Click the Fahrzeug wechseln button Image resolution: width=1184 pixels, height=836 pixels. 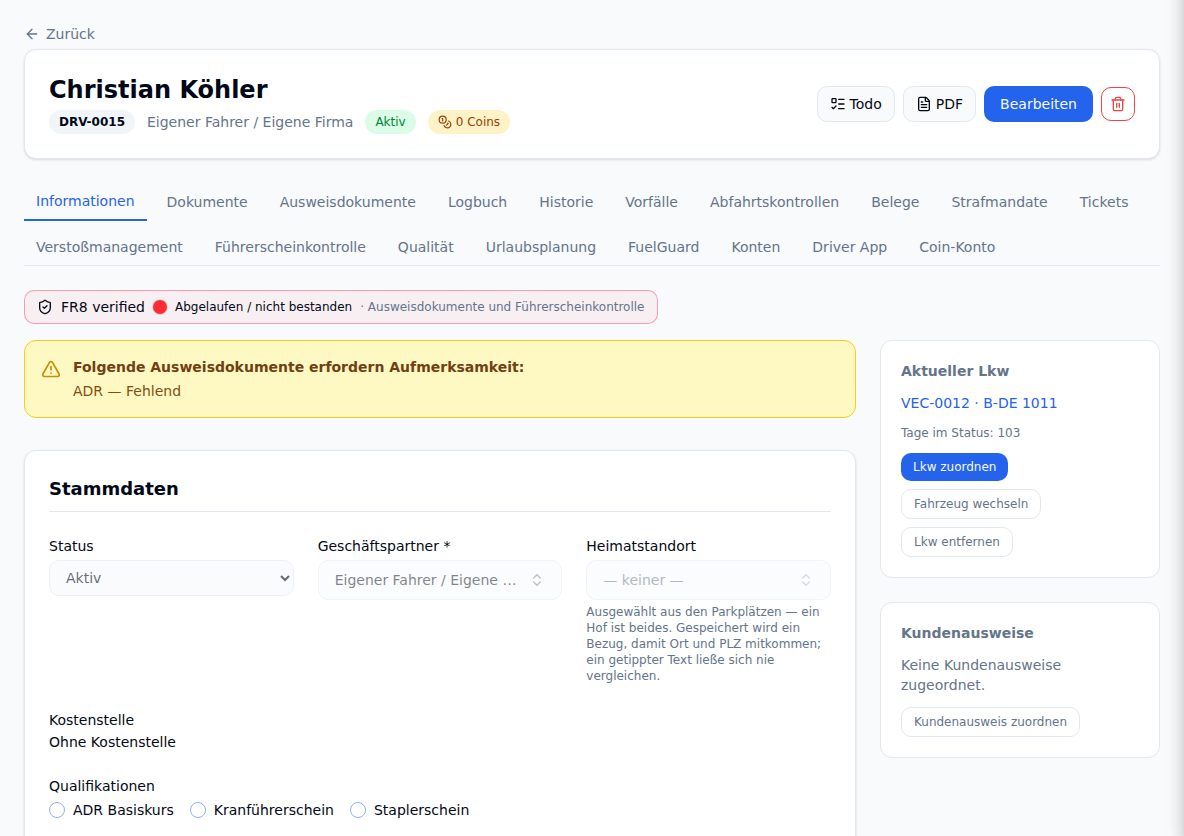pos(970,504)
